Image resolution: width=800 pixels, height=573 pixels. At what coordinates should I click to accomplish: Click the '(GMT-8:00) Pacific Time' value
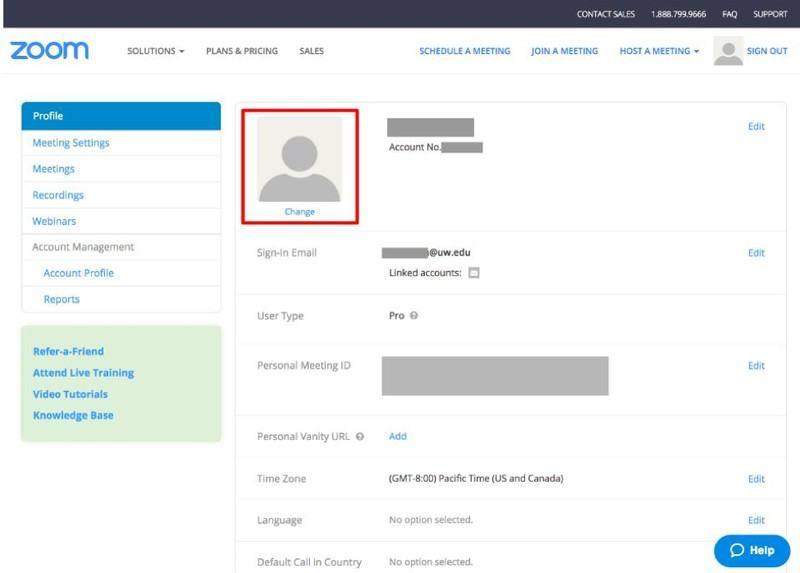(476, 479)
